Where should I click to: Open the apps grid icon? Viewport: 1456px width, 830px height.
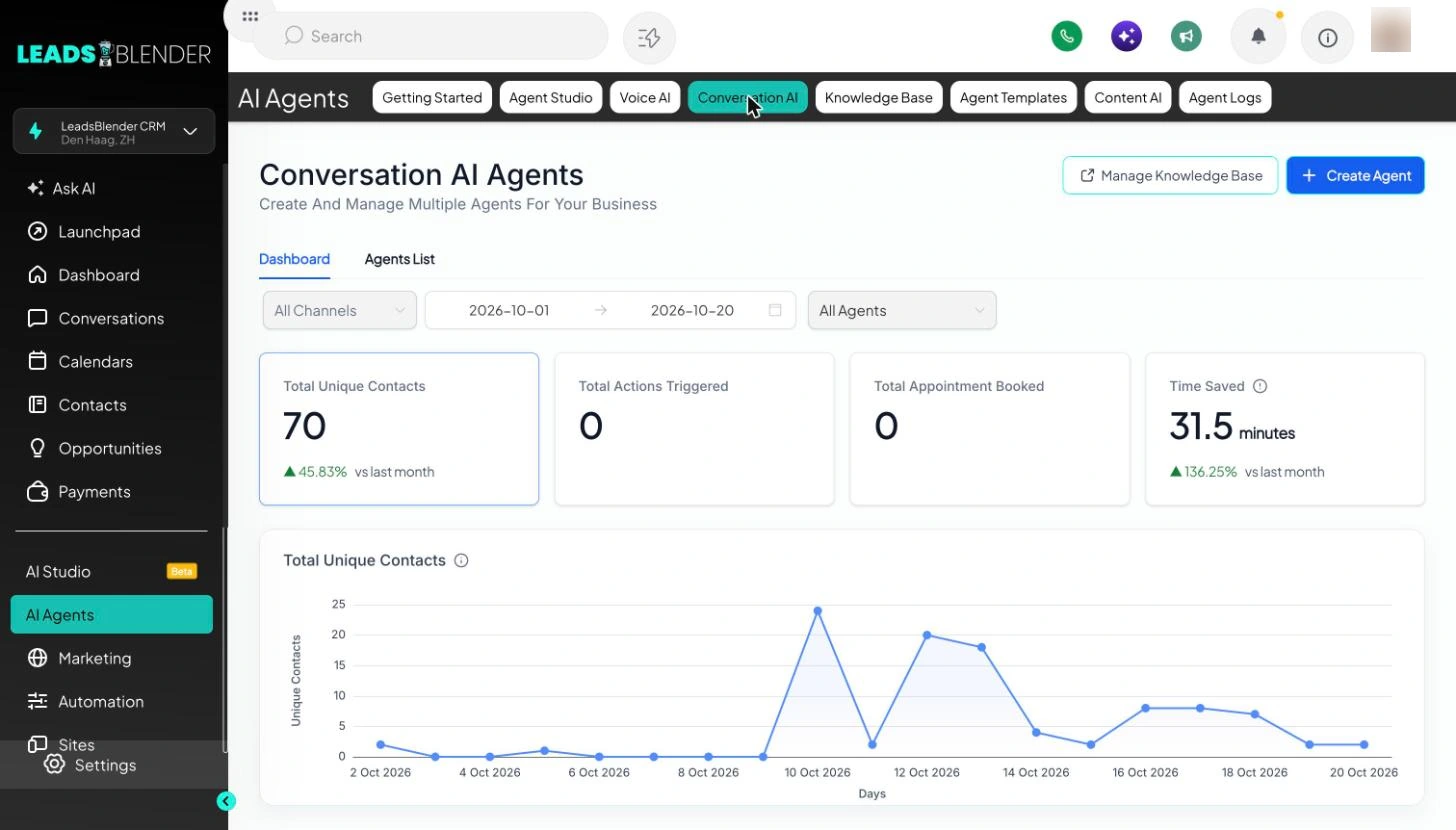[250, 17]
